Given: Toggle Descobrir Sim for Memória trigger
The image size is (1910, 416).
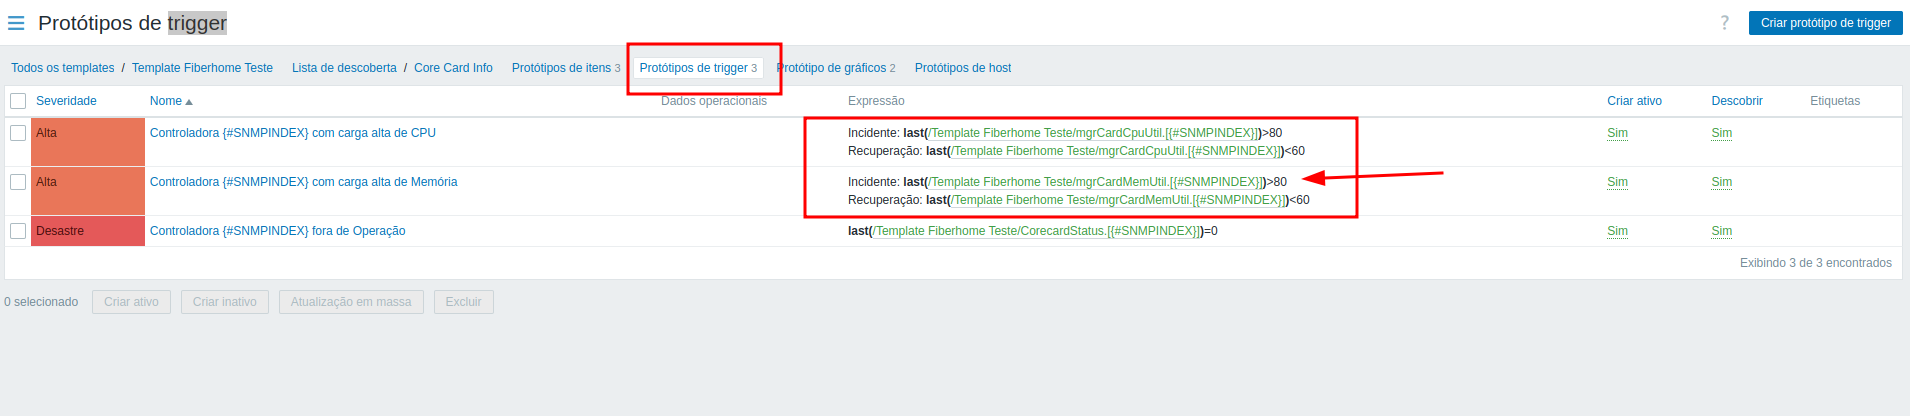Looking at the screenshot, I should (x=1721, y=182).
